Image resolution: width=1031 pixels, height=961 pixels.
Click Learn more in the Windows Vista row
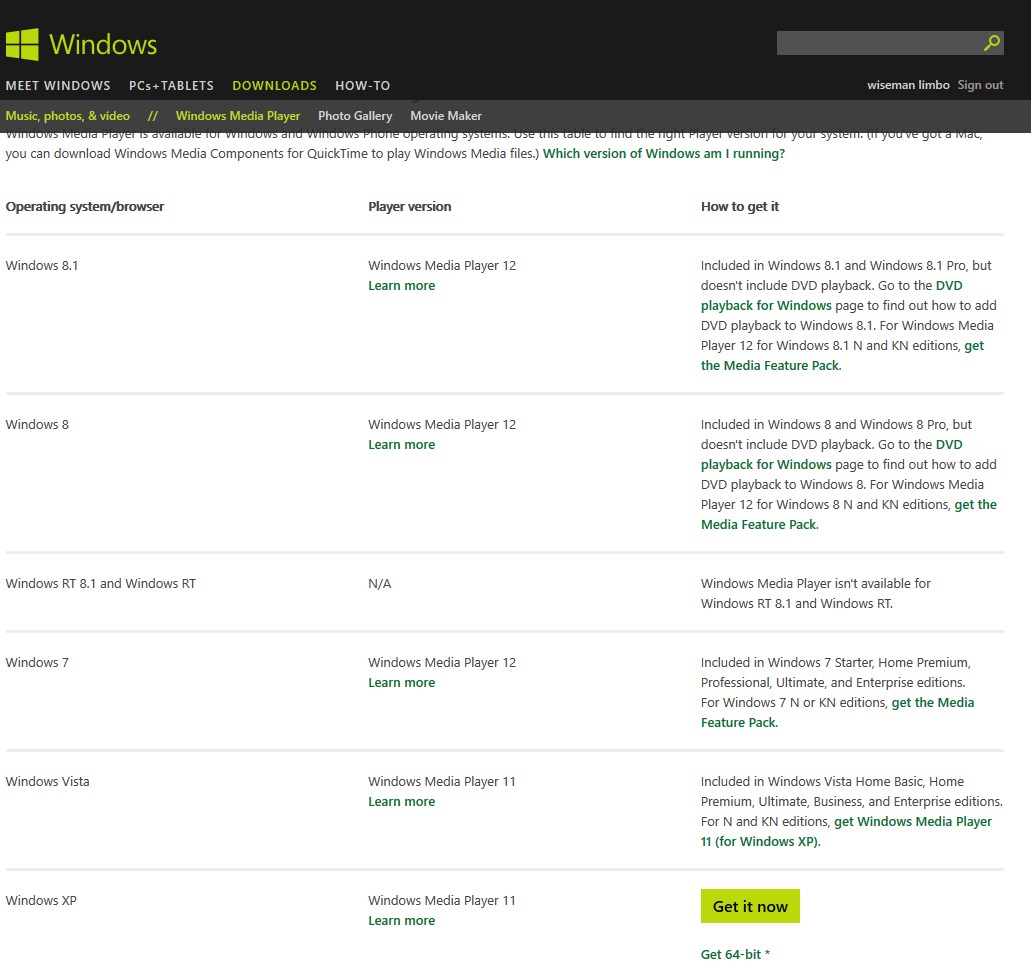click(401, 801)
